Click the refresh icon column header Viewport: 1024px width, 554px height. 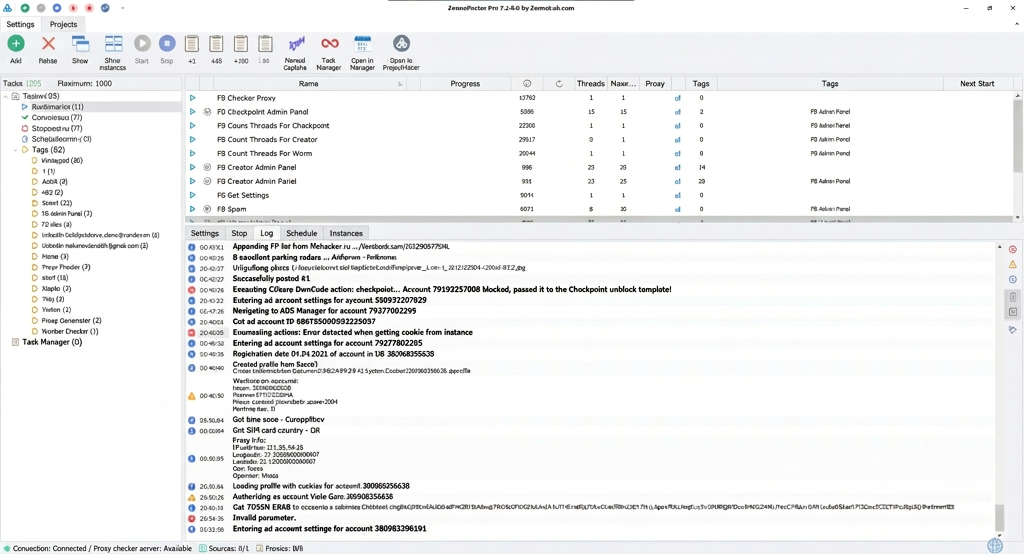pos(559,84)
